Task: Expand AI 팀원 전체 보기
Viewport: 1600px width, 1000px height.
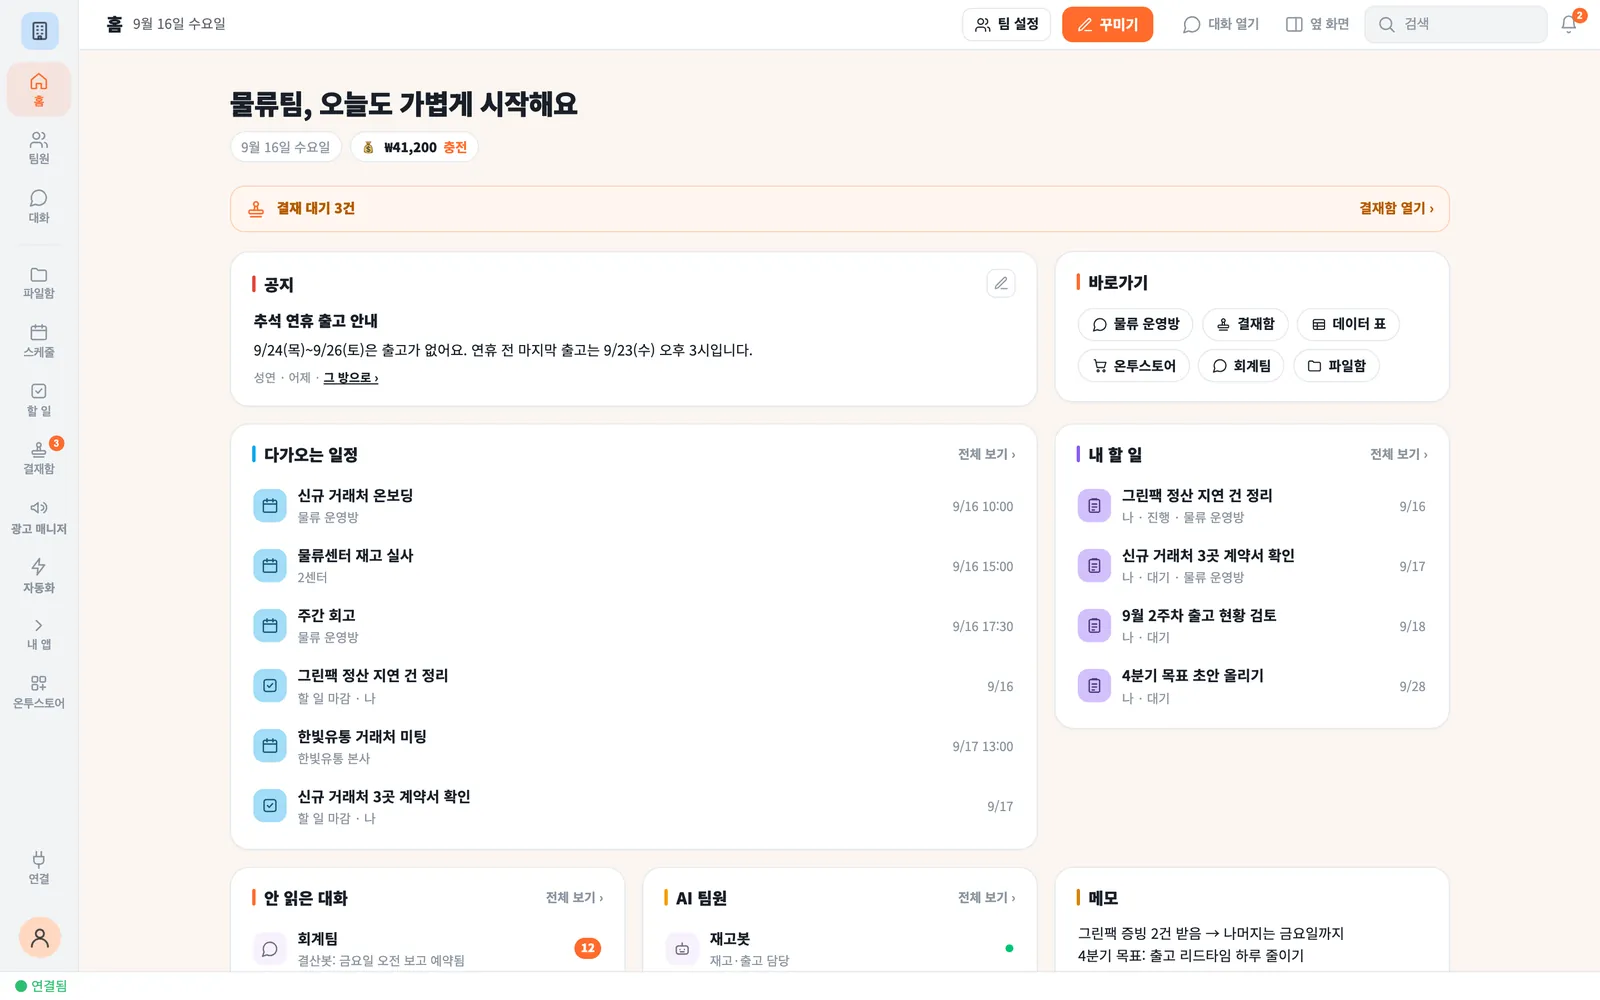Action: coord(986,898)
